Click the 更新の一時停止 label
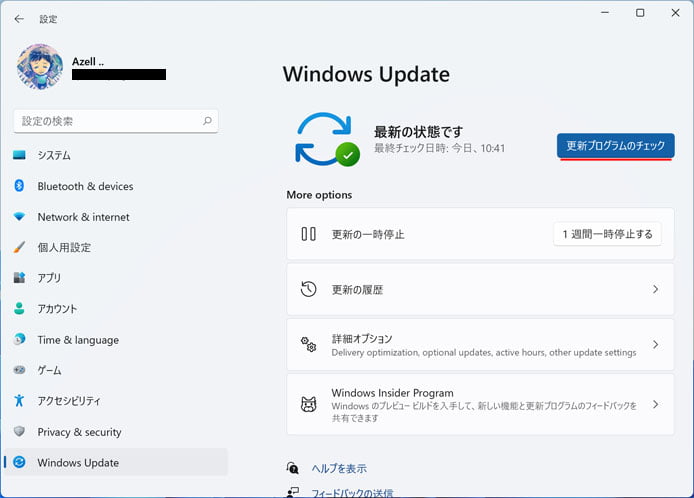Image resolution: width=694 pixels, height=498 pixels. pyautogui.click(x=368, y=234)
